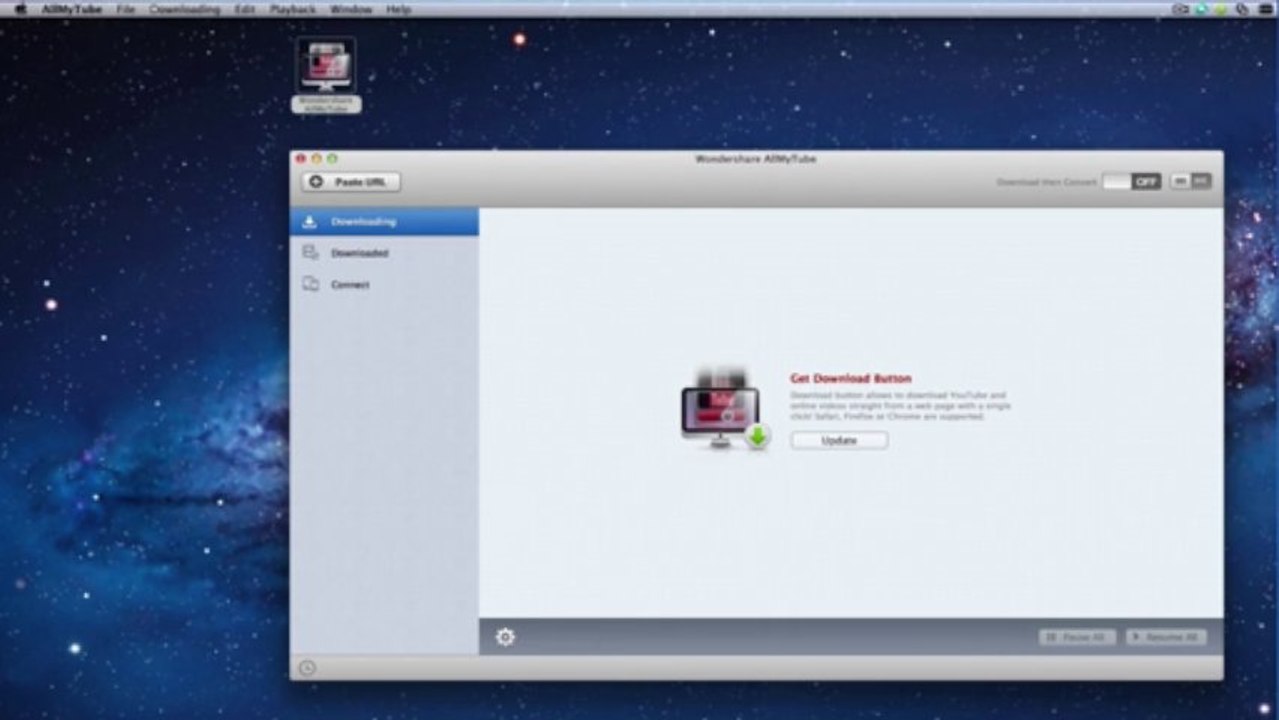Click the green round menu bar icon
The width and height of the screenshot is (1279, 720).
[x=1221, y=9]
